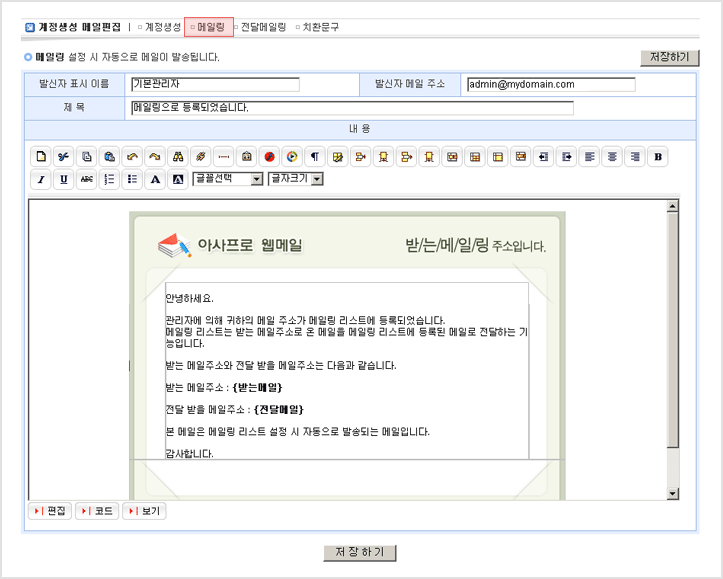Click the undo arrow icon

click(x=132, y=156)
